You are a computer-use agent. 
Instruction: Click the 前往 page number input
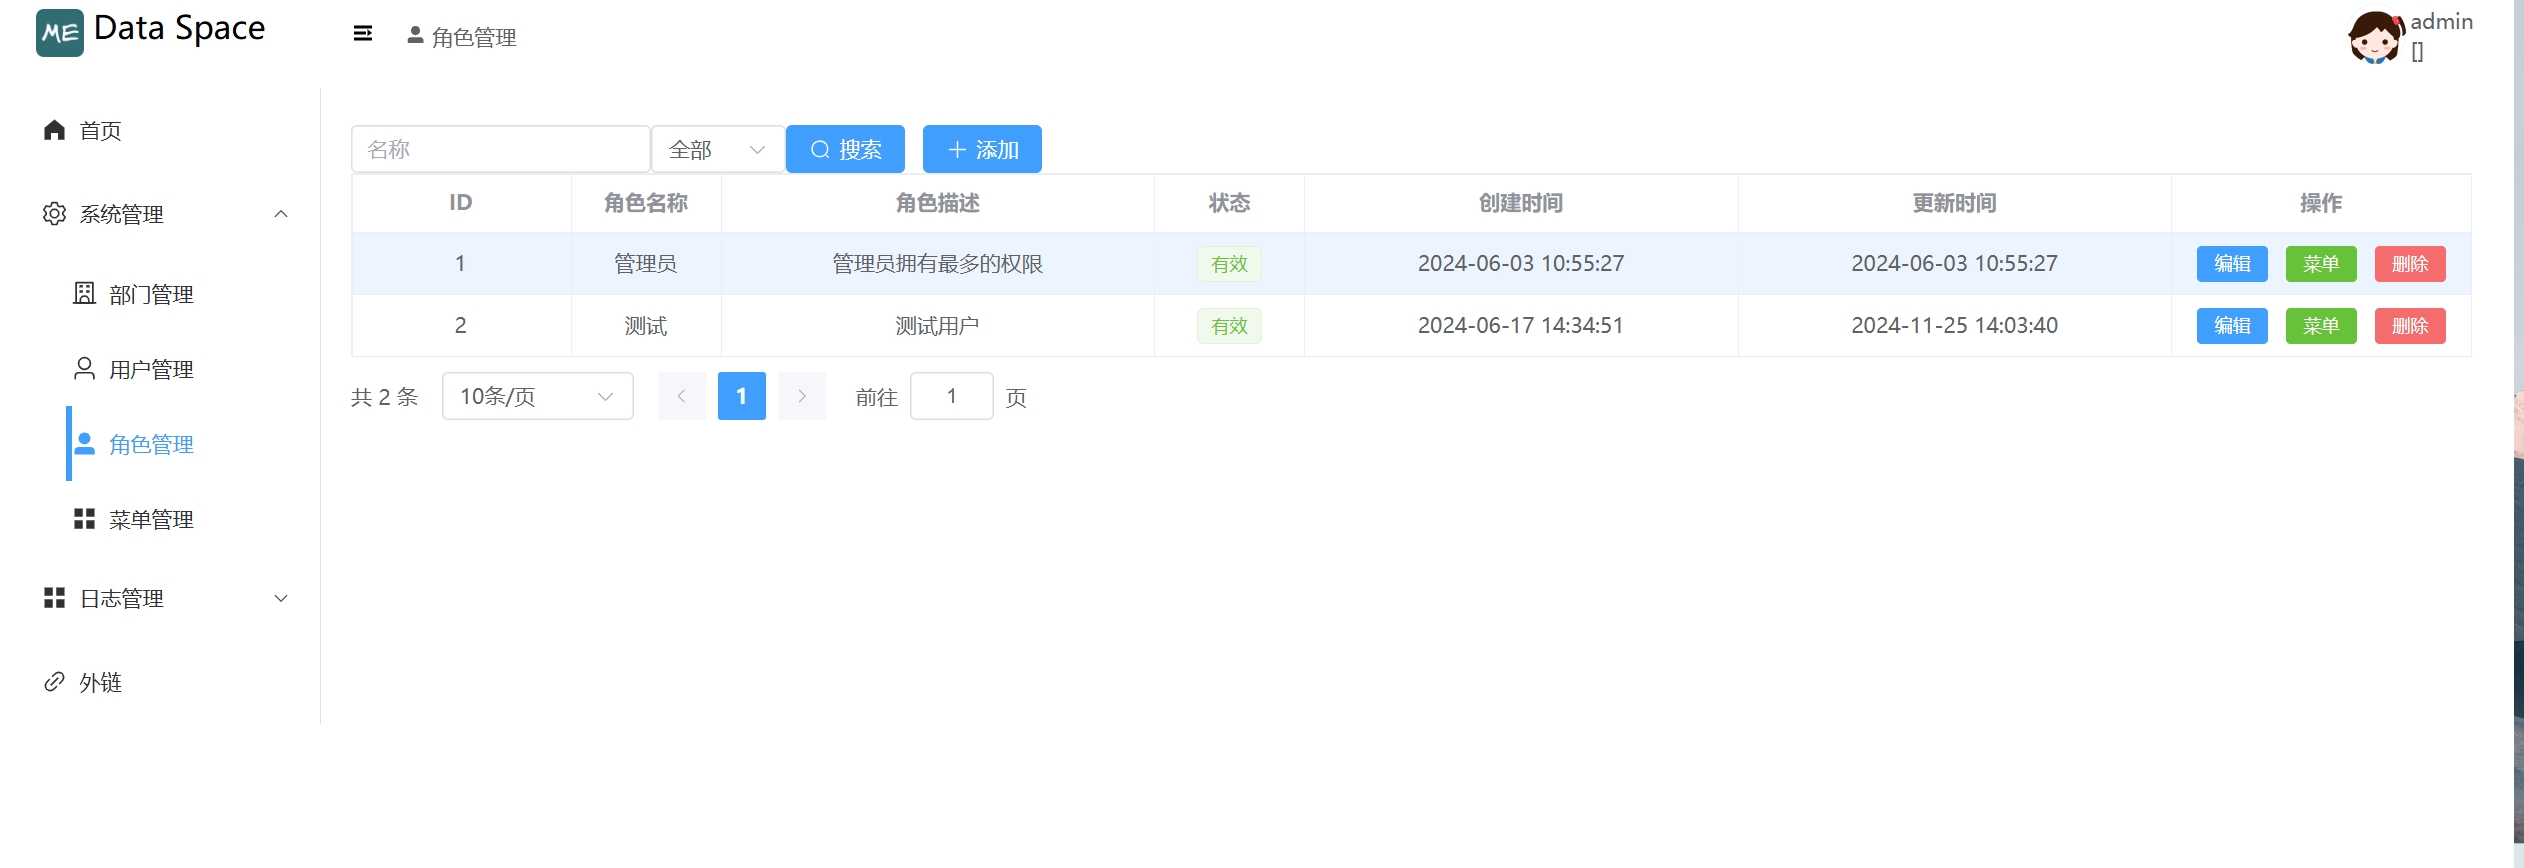[x=951, y=396]
